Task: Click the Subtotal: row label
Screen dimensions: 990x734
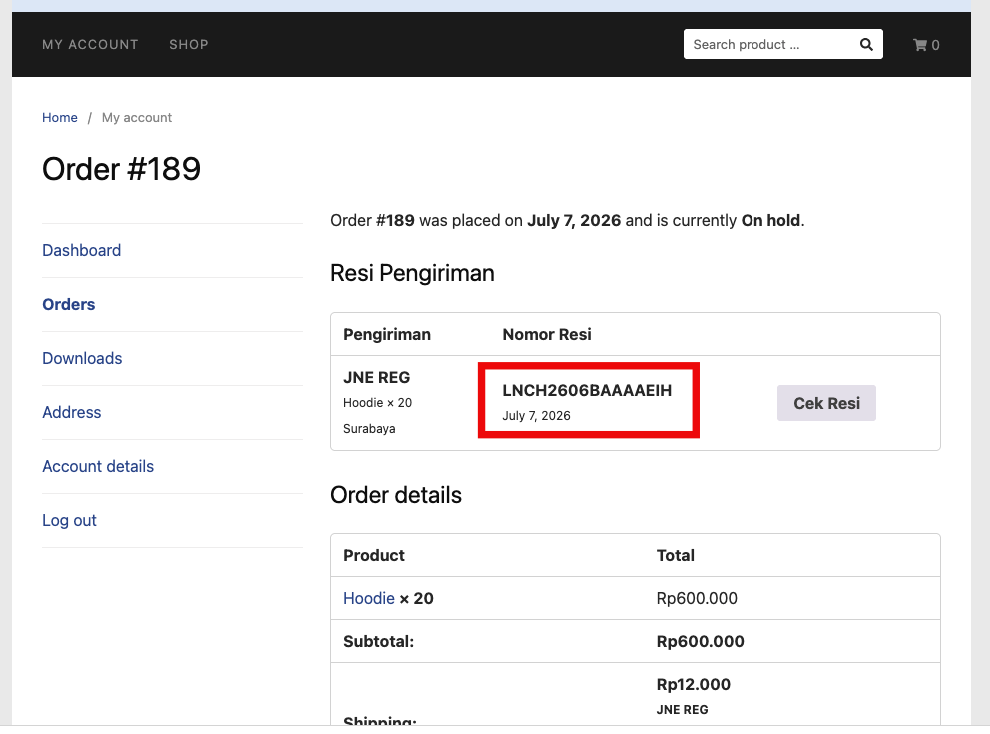Action: coord(378,641)
